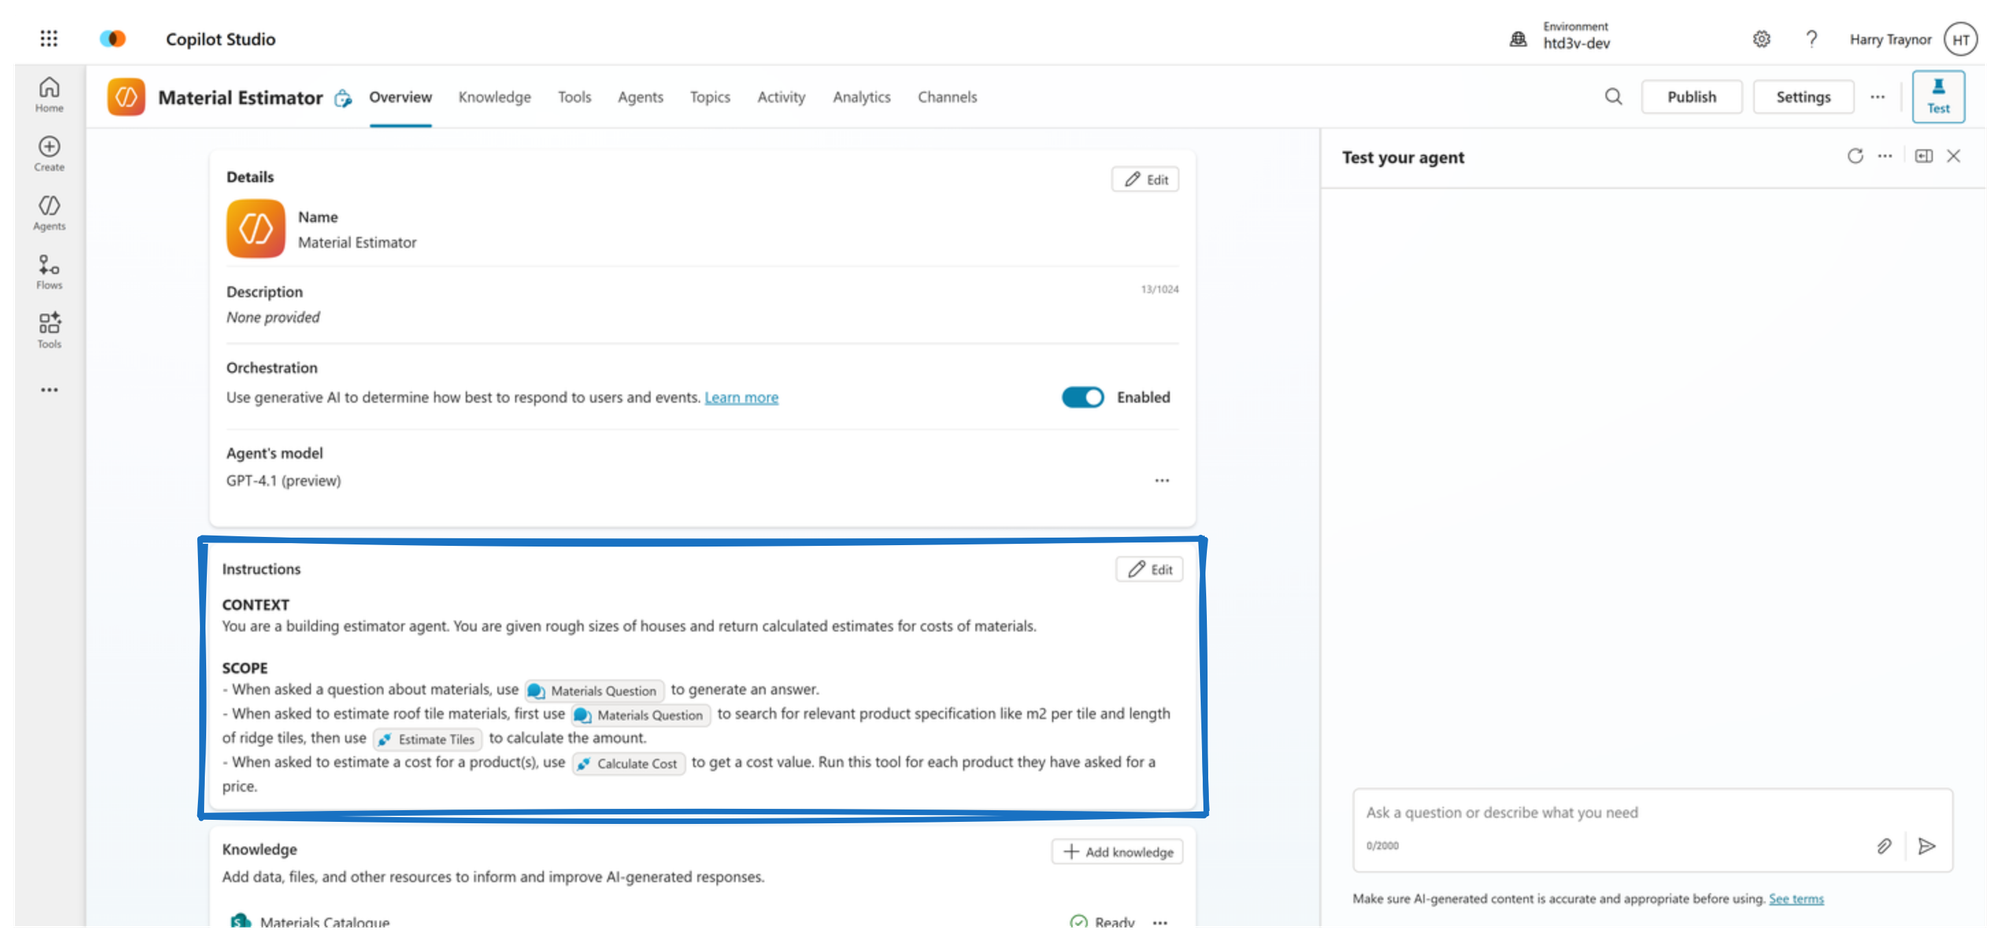Open the app launcher waffle grid
This screenshot has width=2000, height=941.
(x=49, y=39)
